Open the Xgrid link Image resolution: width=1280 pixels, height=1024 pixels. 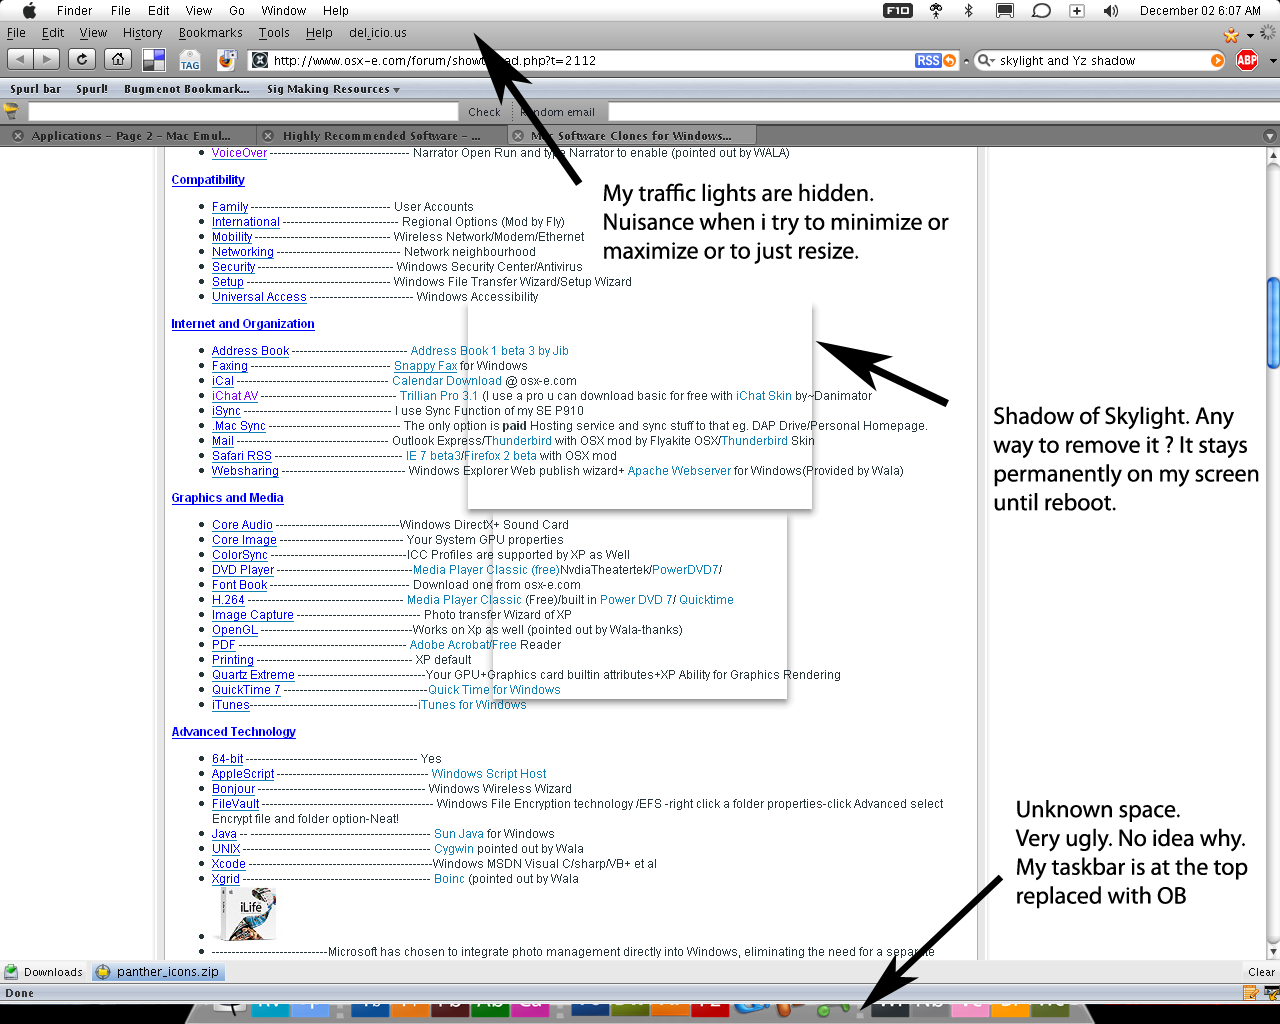(x=226, y=879)
